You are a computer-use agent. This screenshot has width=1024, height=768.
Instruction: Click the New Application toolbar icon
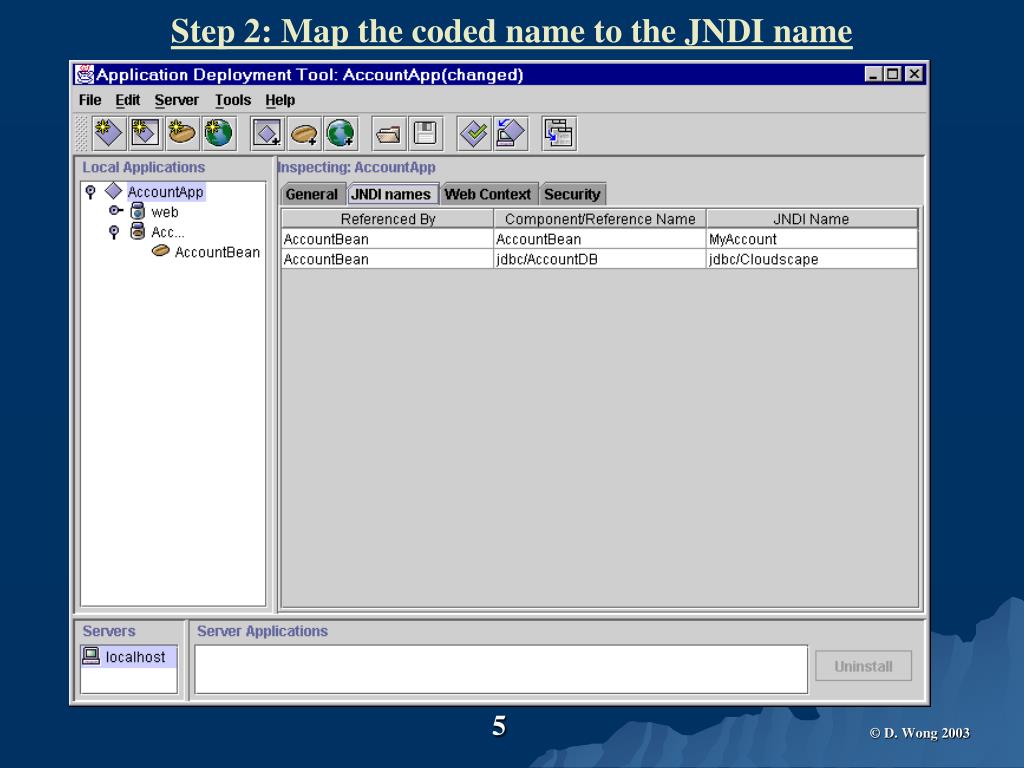[108, 132]
